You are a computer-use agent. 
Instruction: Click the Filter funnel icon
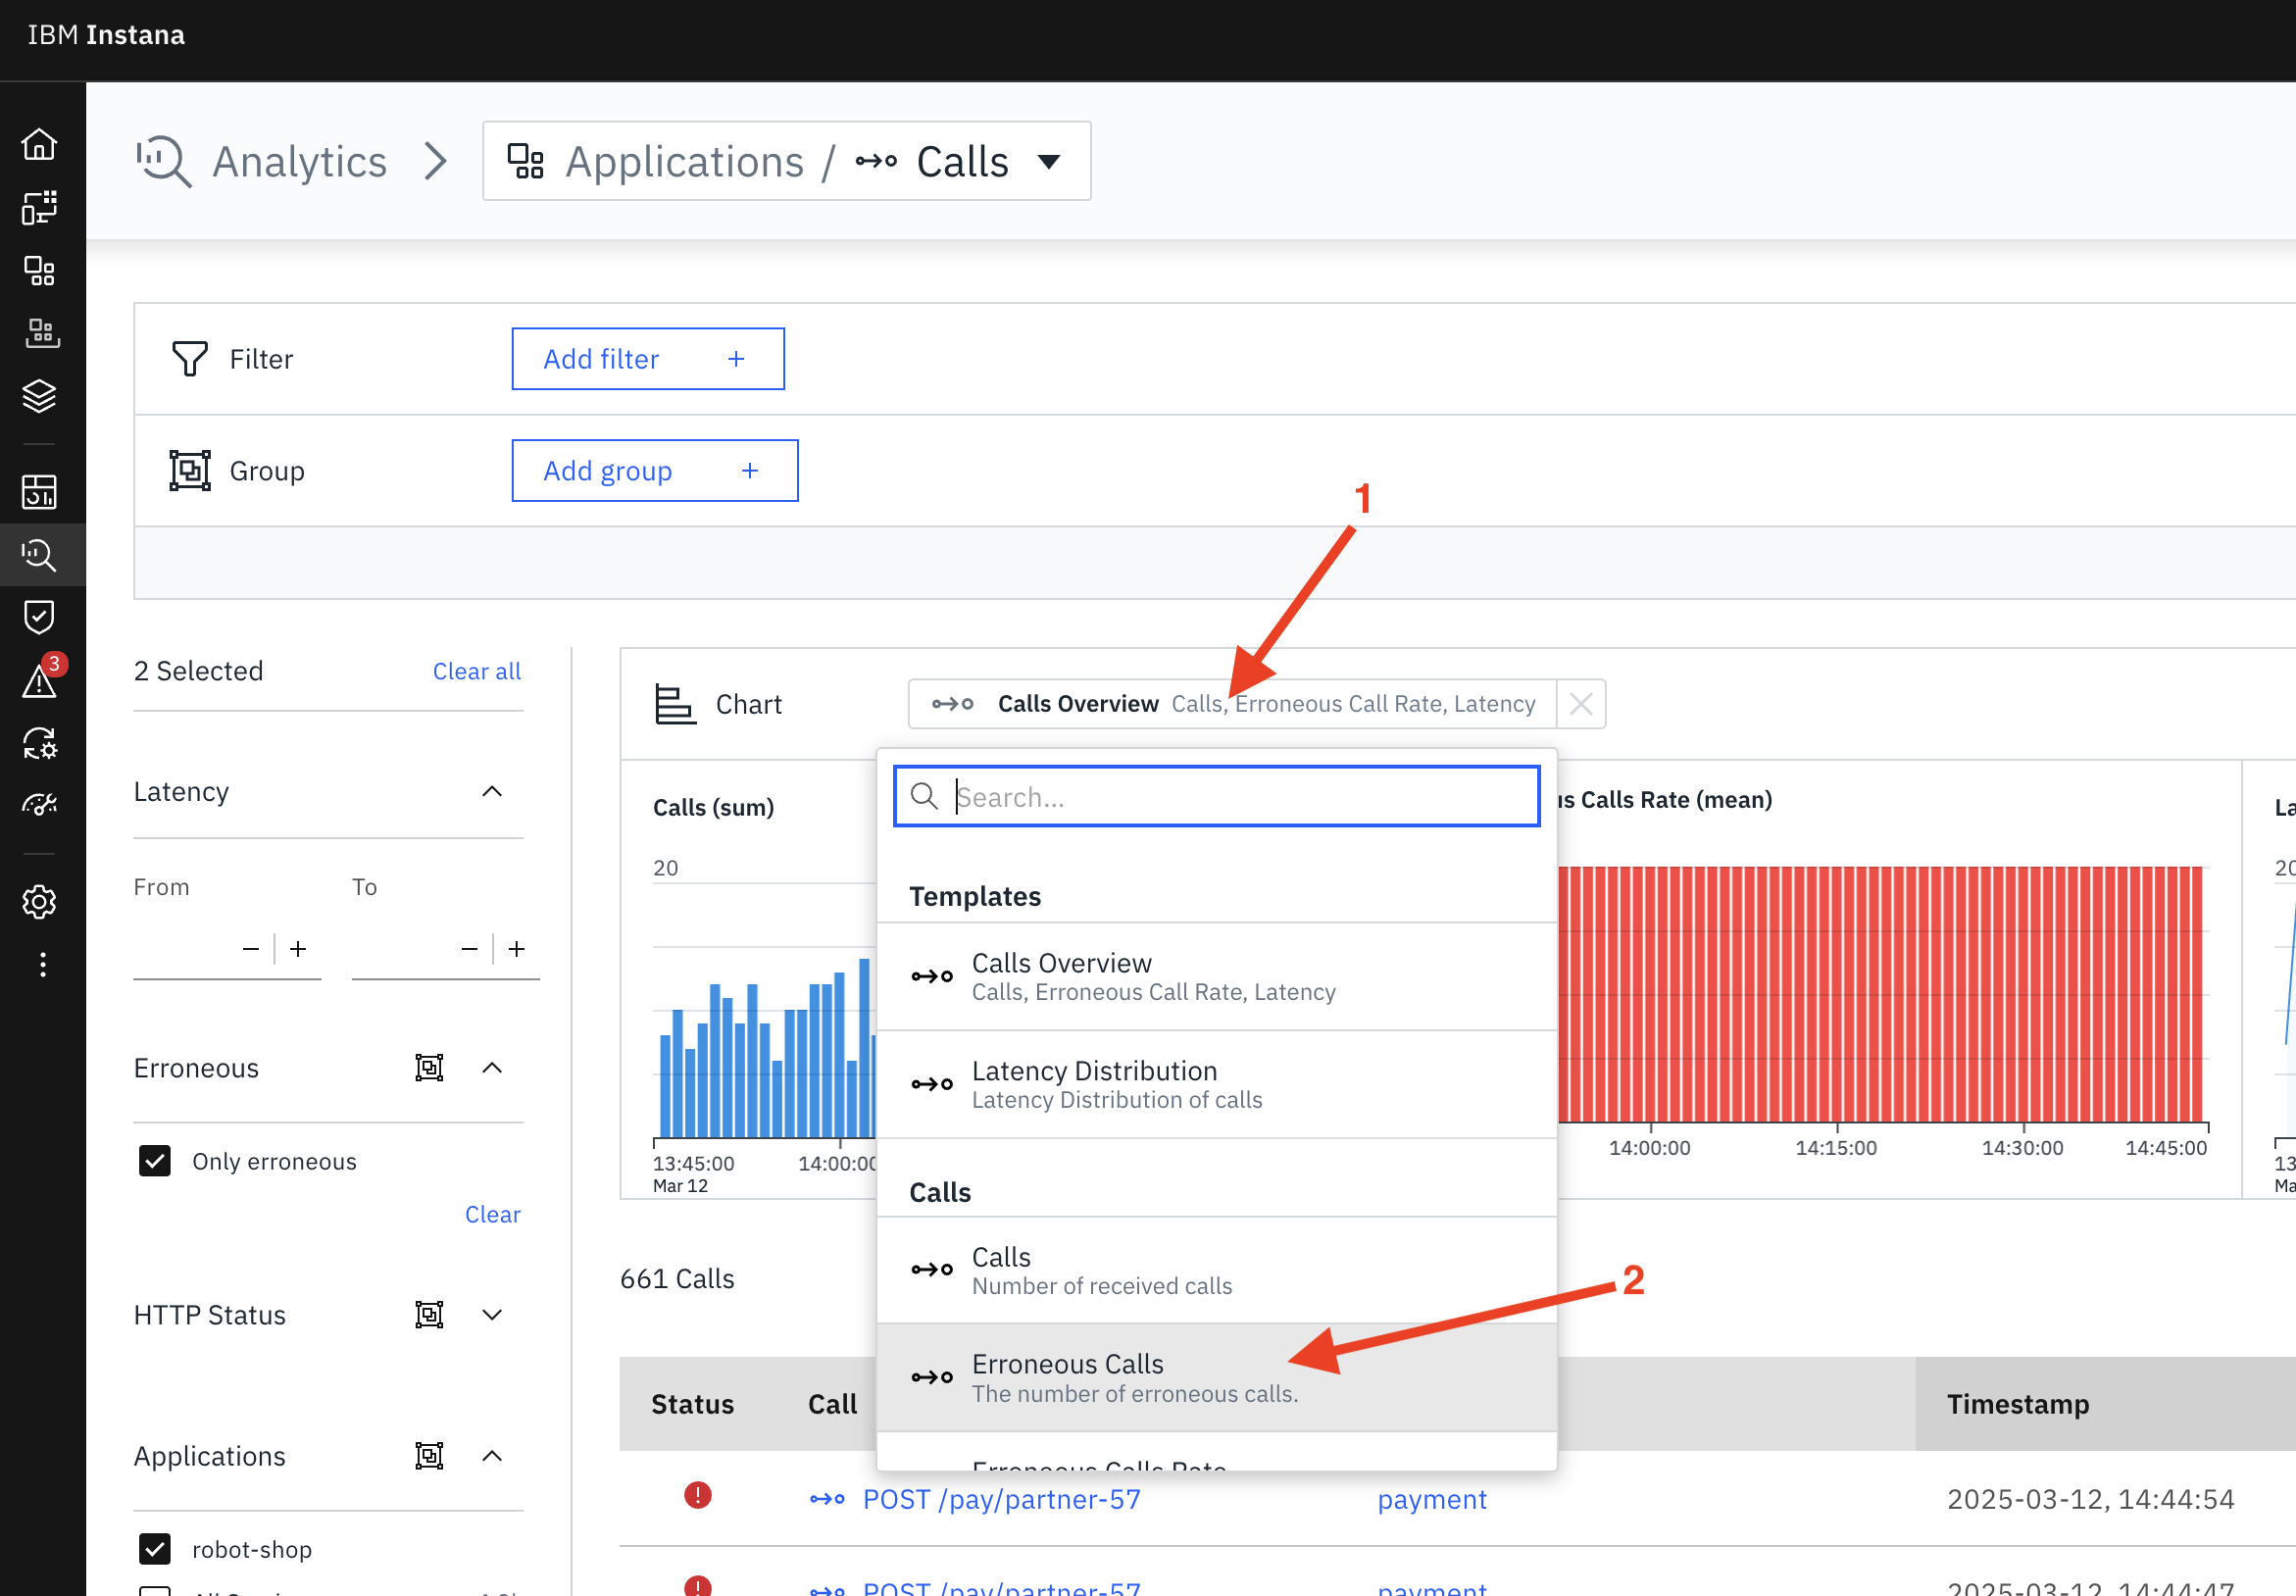[189, 358]
